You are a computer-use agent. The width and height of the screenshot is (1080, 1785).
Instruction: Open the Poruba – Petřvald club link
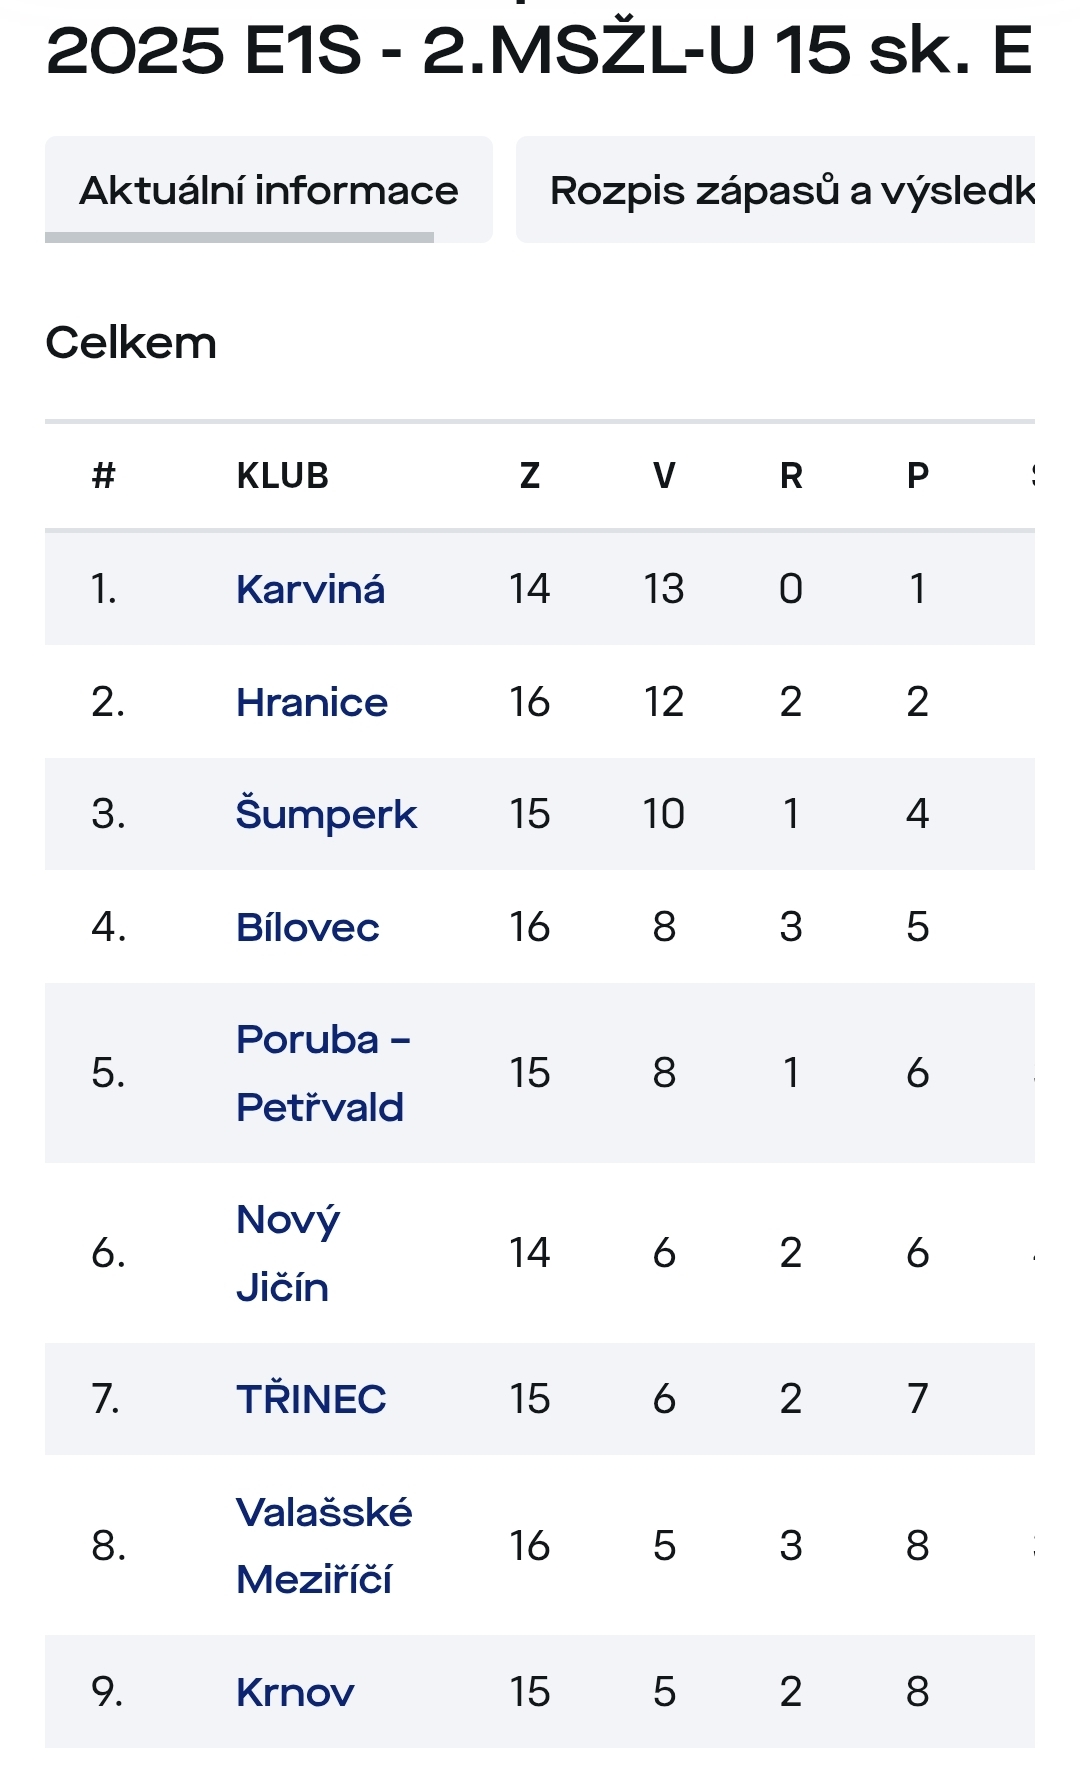[321, 1073]
